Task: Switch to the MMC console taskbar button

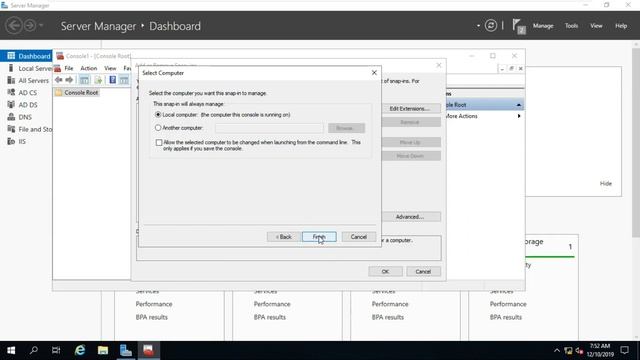Action: 149,350
